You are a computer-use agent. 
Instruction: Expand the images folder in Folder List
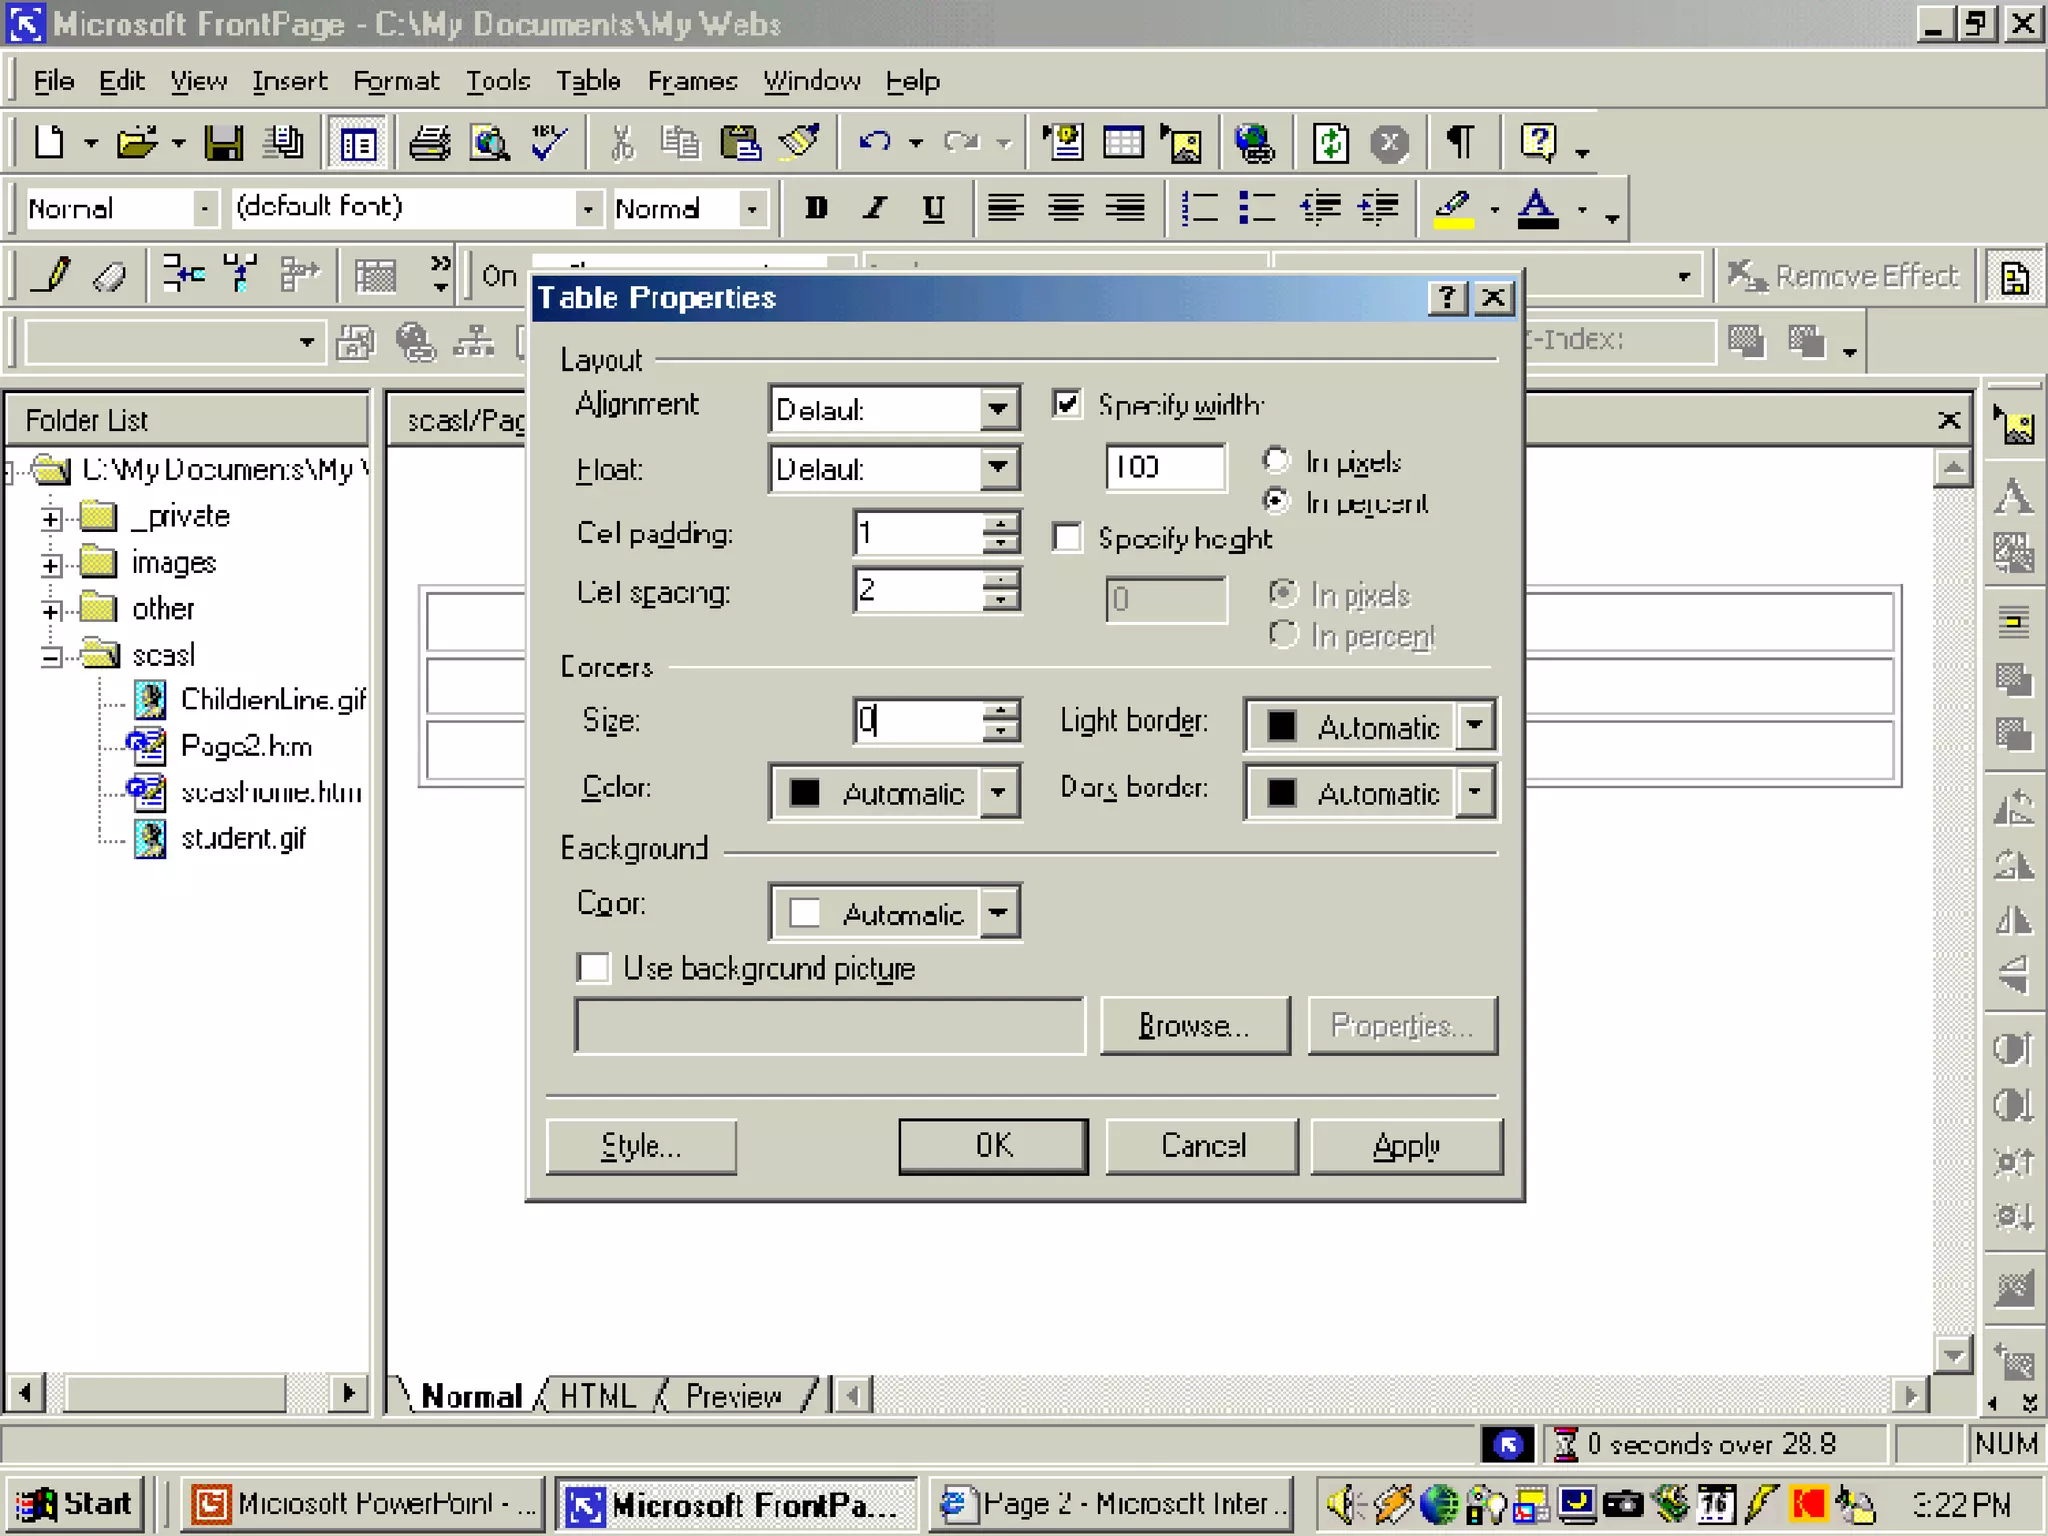[x=51, y=564]
